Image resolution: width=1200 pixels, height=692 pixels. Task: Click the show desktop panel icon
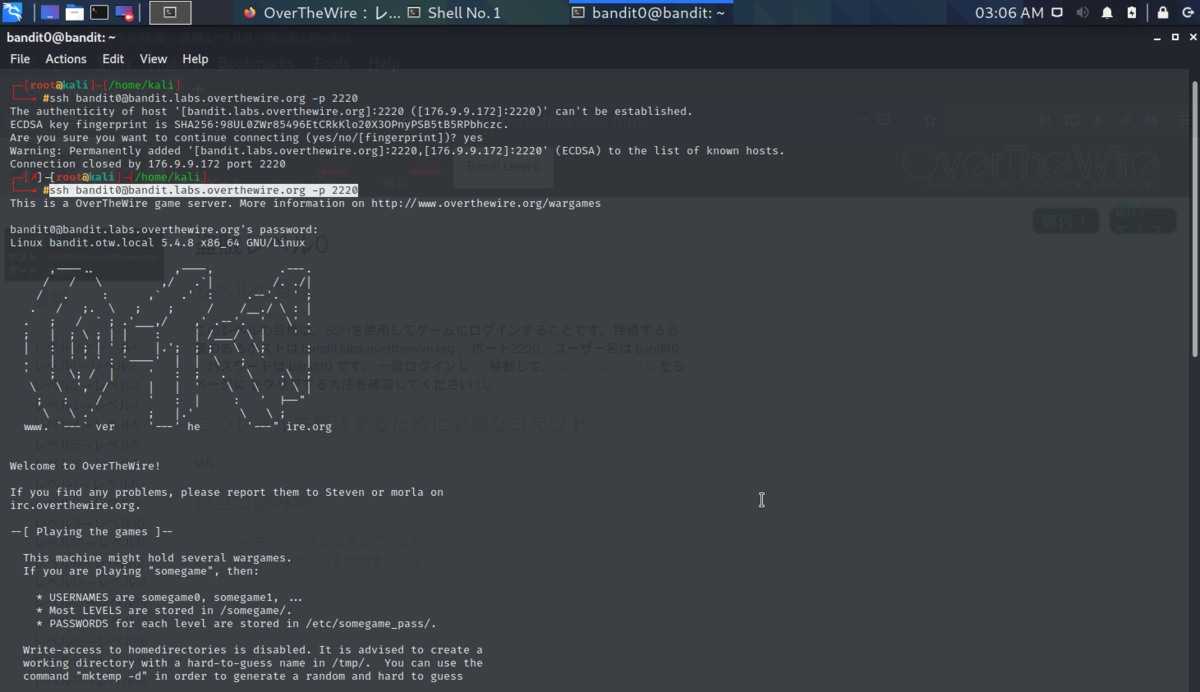(49, 13)
